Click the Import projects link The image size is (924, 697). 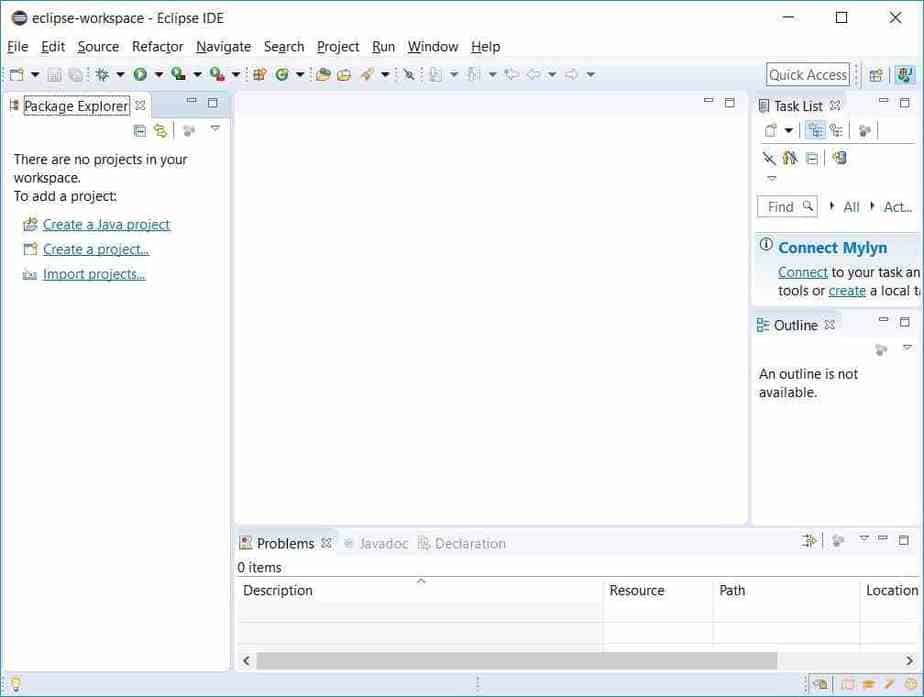(x=94, y=274)
